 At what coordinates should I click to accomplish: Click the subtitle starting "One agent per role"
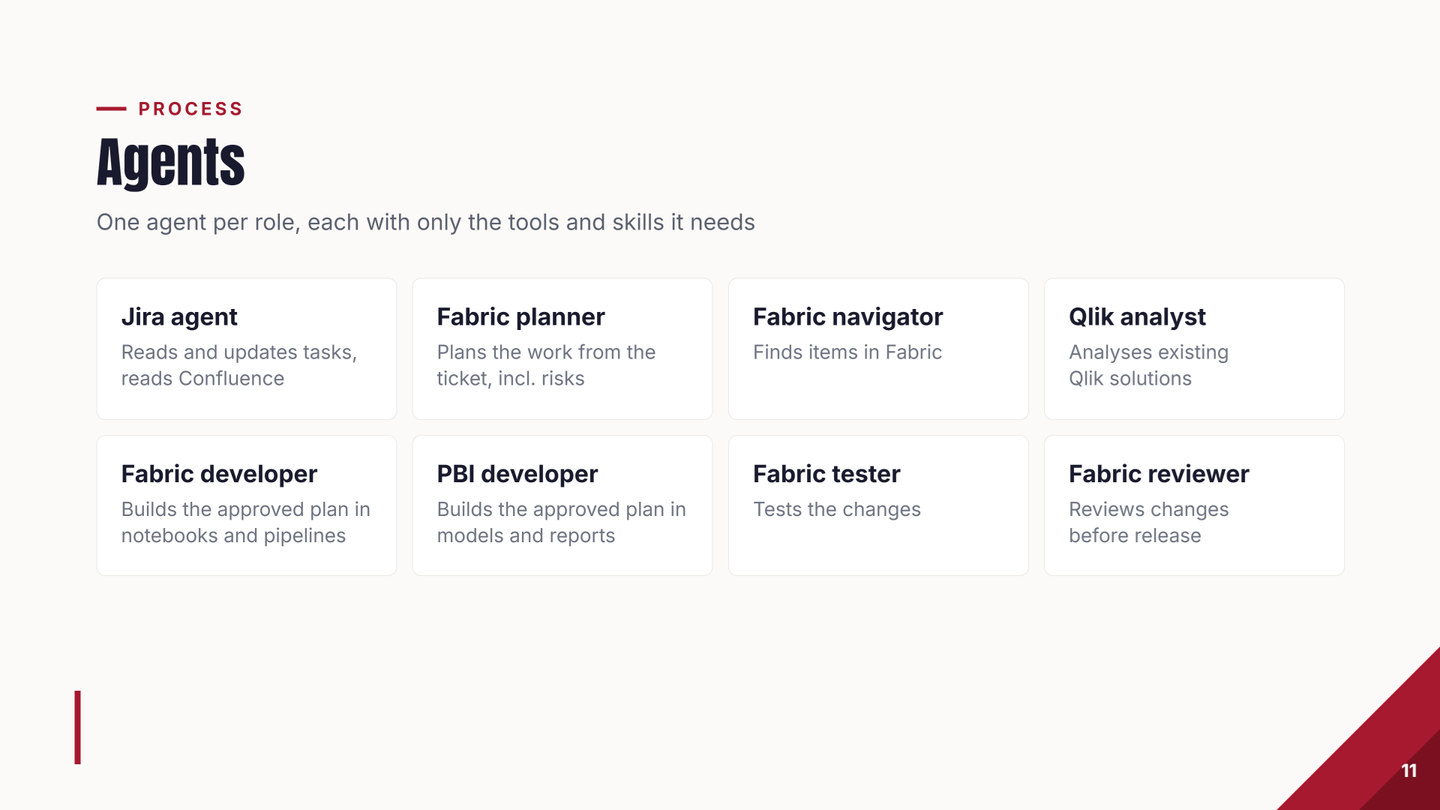426,222
